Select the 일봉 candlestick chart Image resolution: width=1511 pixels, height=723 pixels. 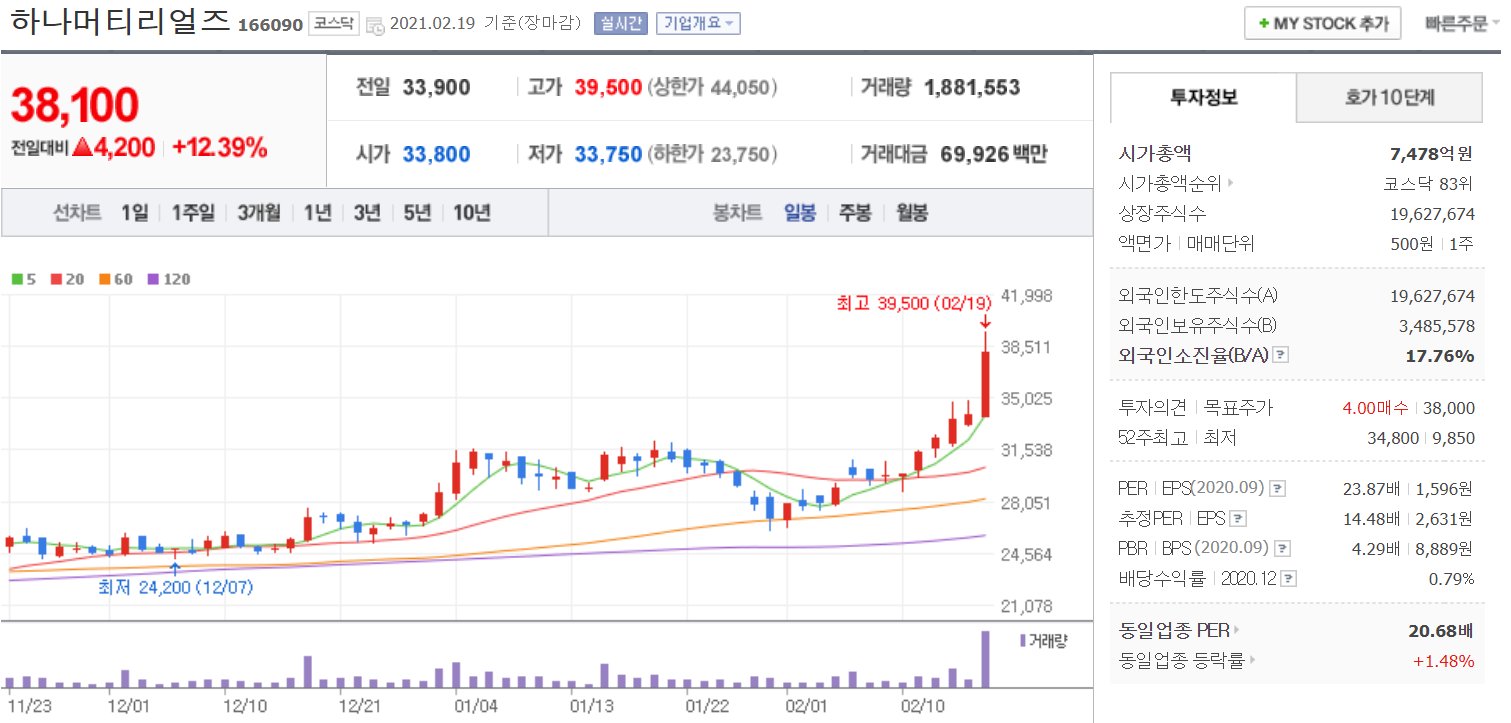pyautogui.click(x=800, y=213)
